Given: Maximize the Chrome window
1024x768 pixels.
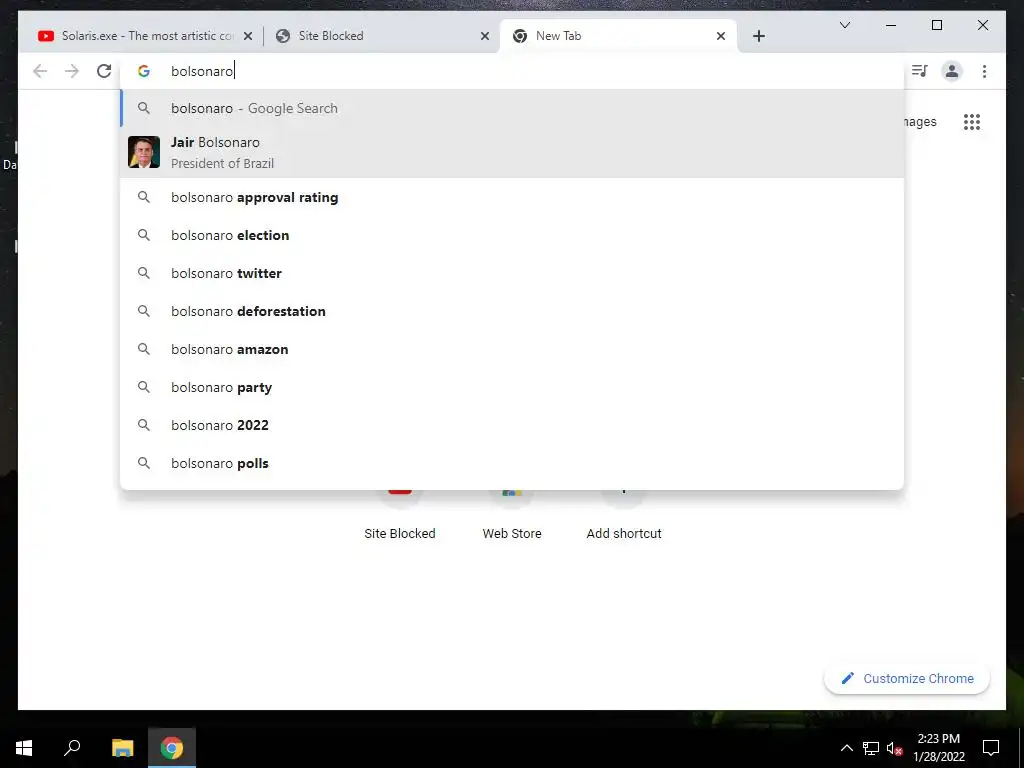Looking at the screenshot, I should (936, 25).
